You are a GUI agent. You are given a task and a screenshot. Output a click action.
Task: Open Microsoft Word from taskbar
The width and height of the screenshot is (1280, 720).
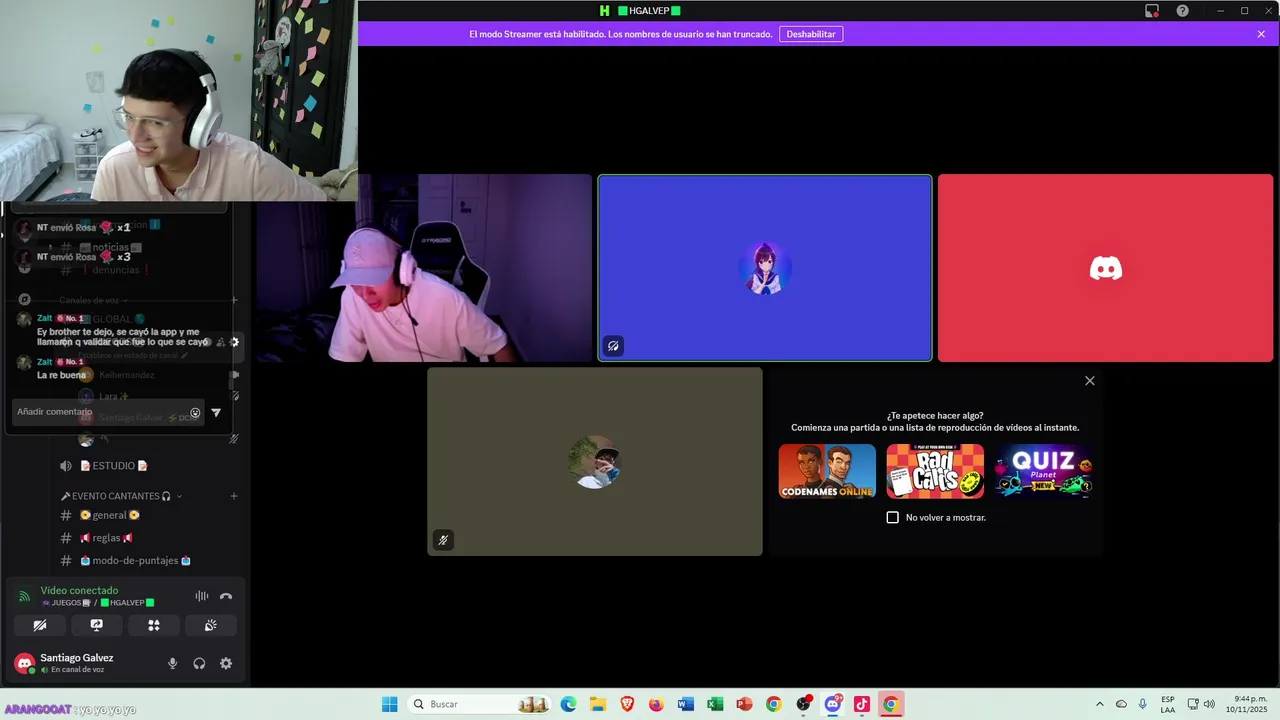click(685, 704)
